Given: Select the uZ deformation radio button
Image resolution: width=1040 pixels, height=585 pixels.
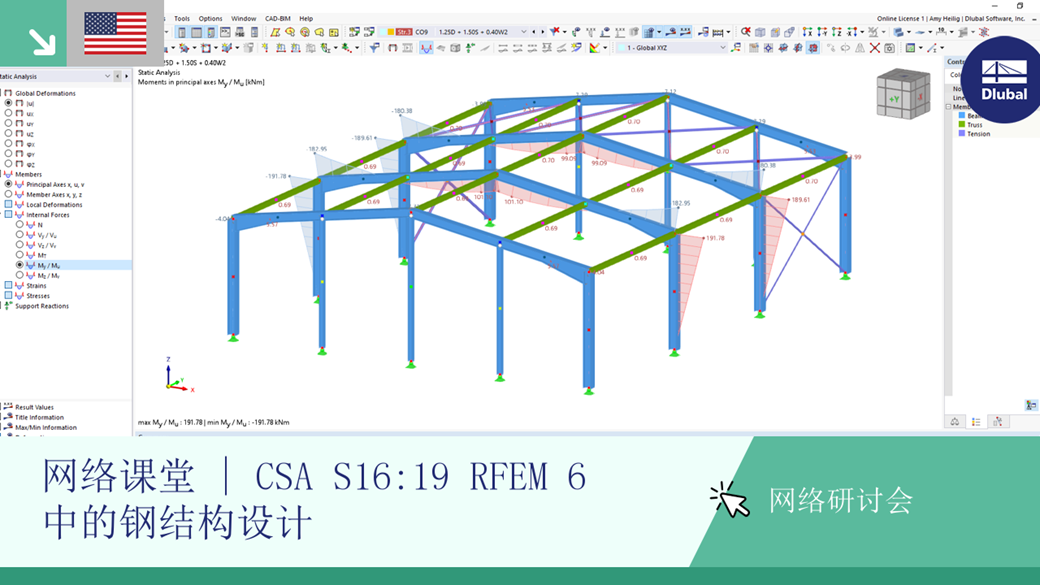Looking at the screenshot, I should (x=9, y=133).
